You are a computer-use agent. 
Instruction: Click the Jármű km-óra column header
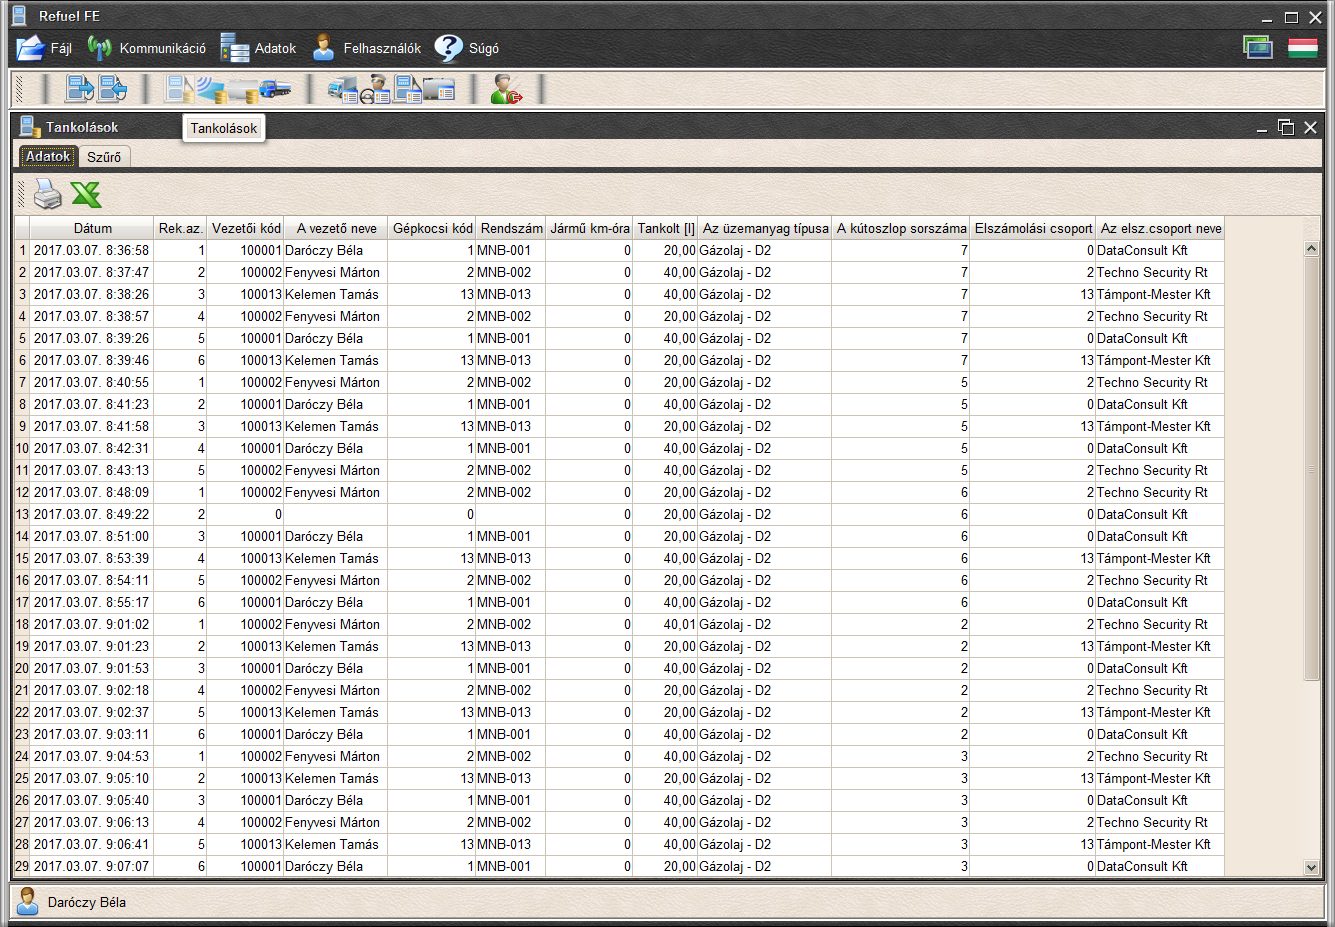[589, 228]
